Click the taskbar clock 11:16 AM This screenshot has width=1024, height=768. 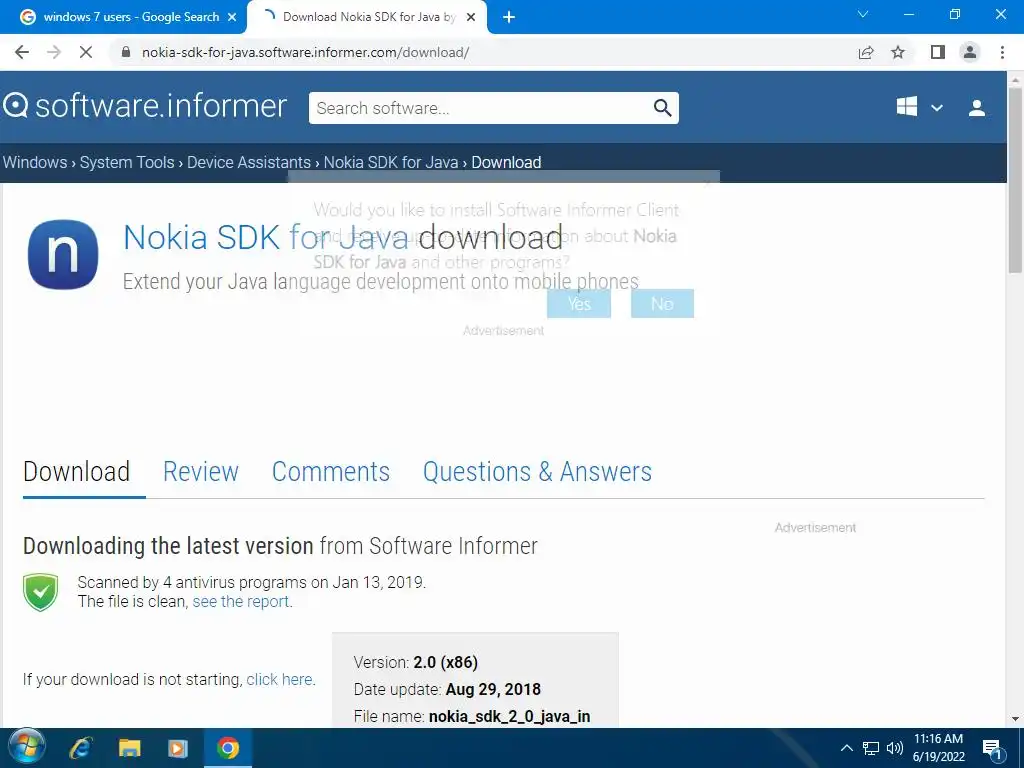pos(938,739)
